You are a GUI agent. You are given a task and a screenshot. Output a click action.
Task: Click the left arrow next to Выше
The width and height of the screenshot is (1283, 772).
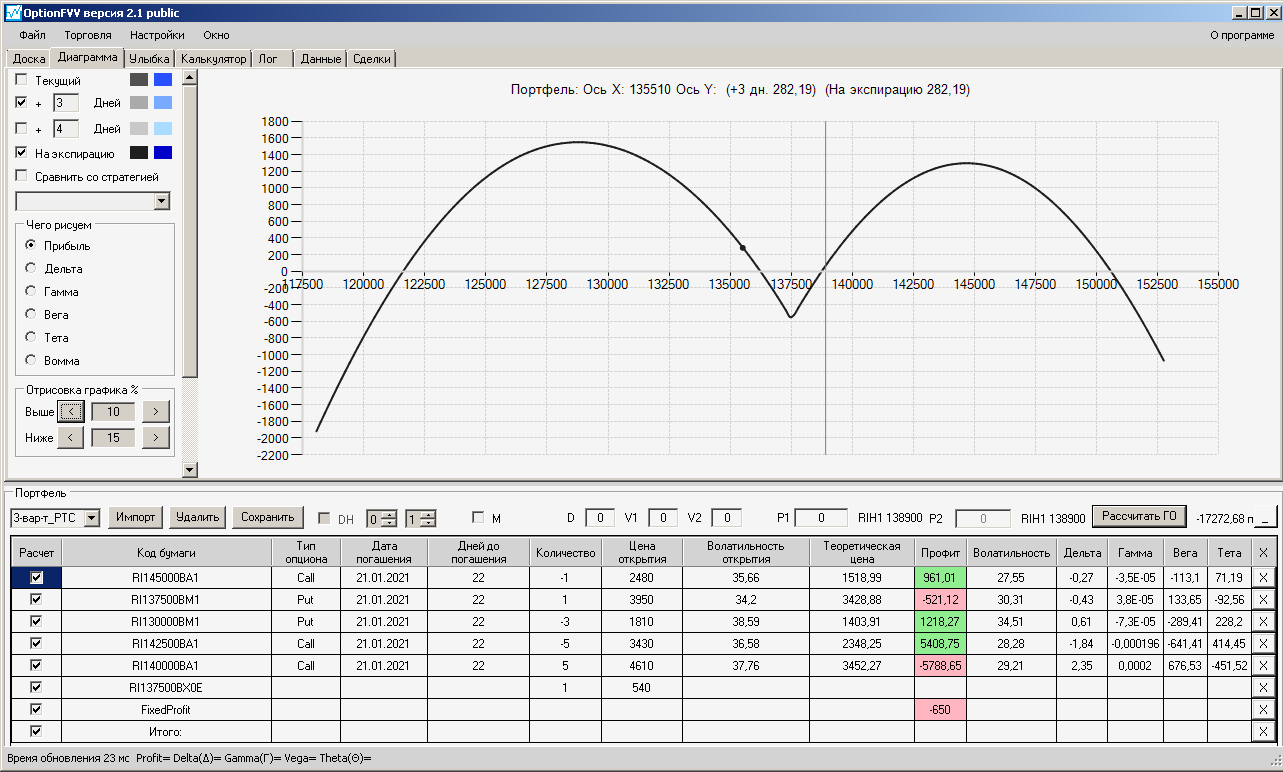pyautogui.click(x=70, y=411)
